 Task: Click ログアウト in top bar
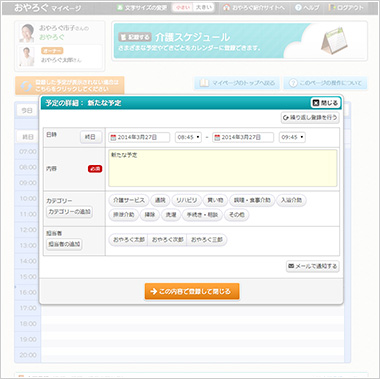(x=346, y=8)
